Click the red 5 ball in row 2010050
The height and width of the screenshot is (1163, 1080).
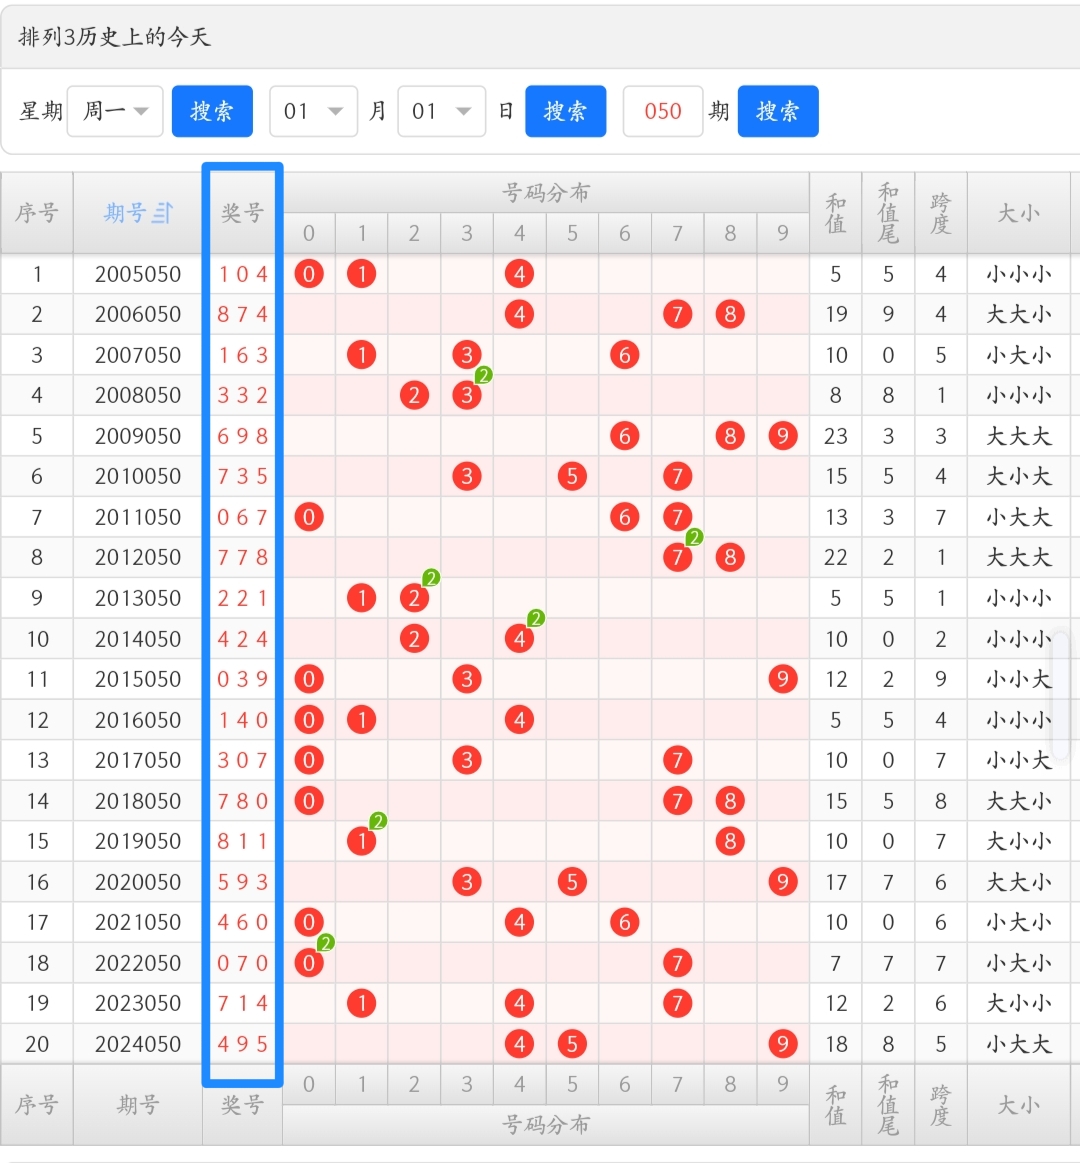(x=572, y=476)
